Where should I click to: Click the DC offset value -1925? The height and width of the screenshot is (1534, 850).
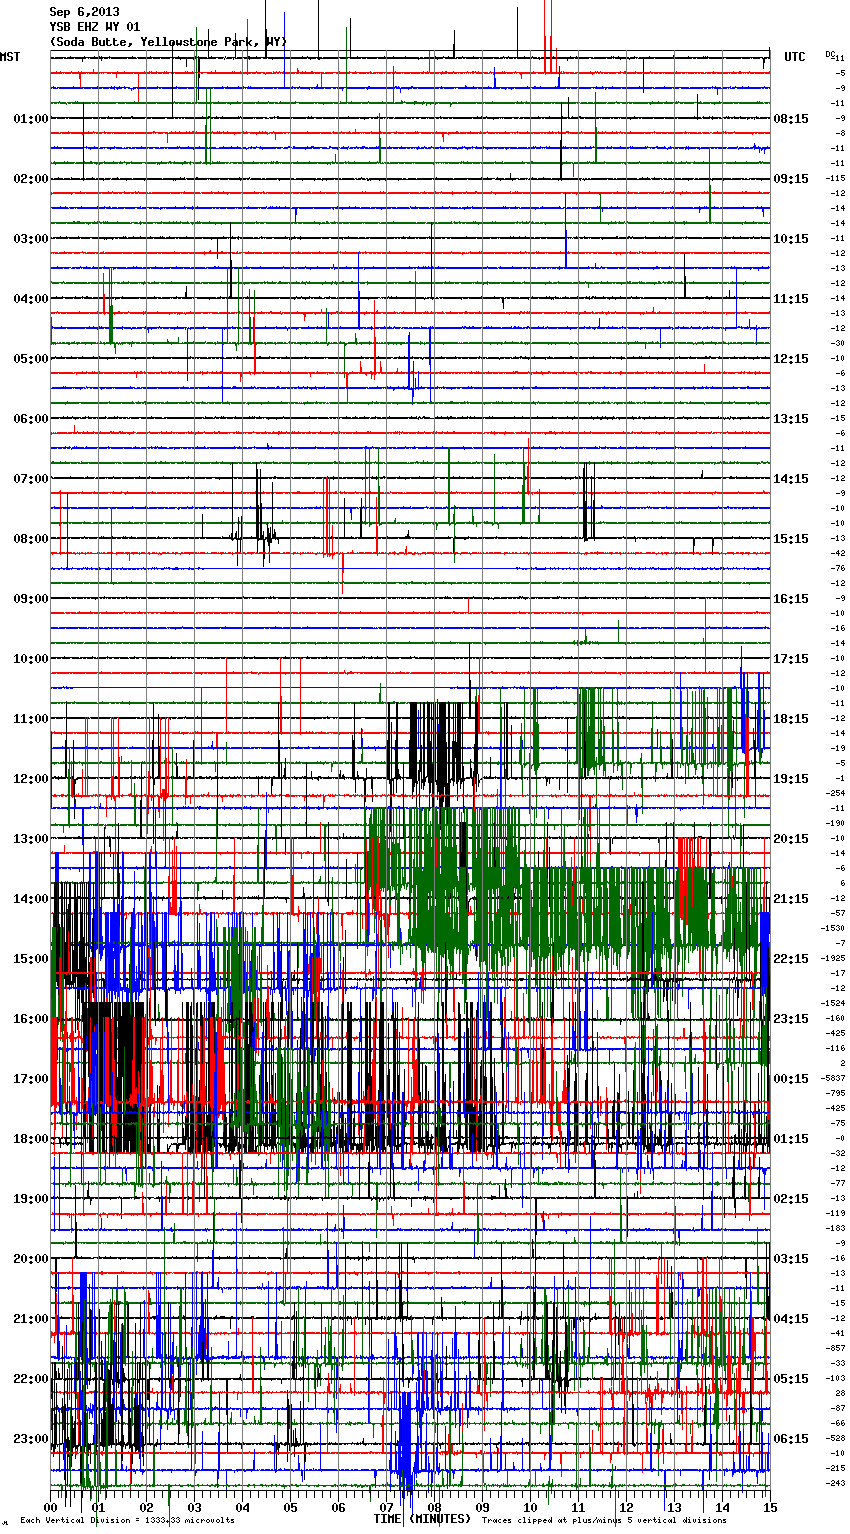coord(834,958)
